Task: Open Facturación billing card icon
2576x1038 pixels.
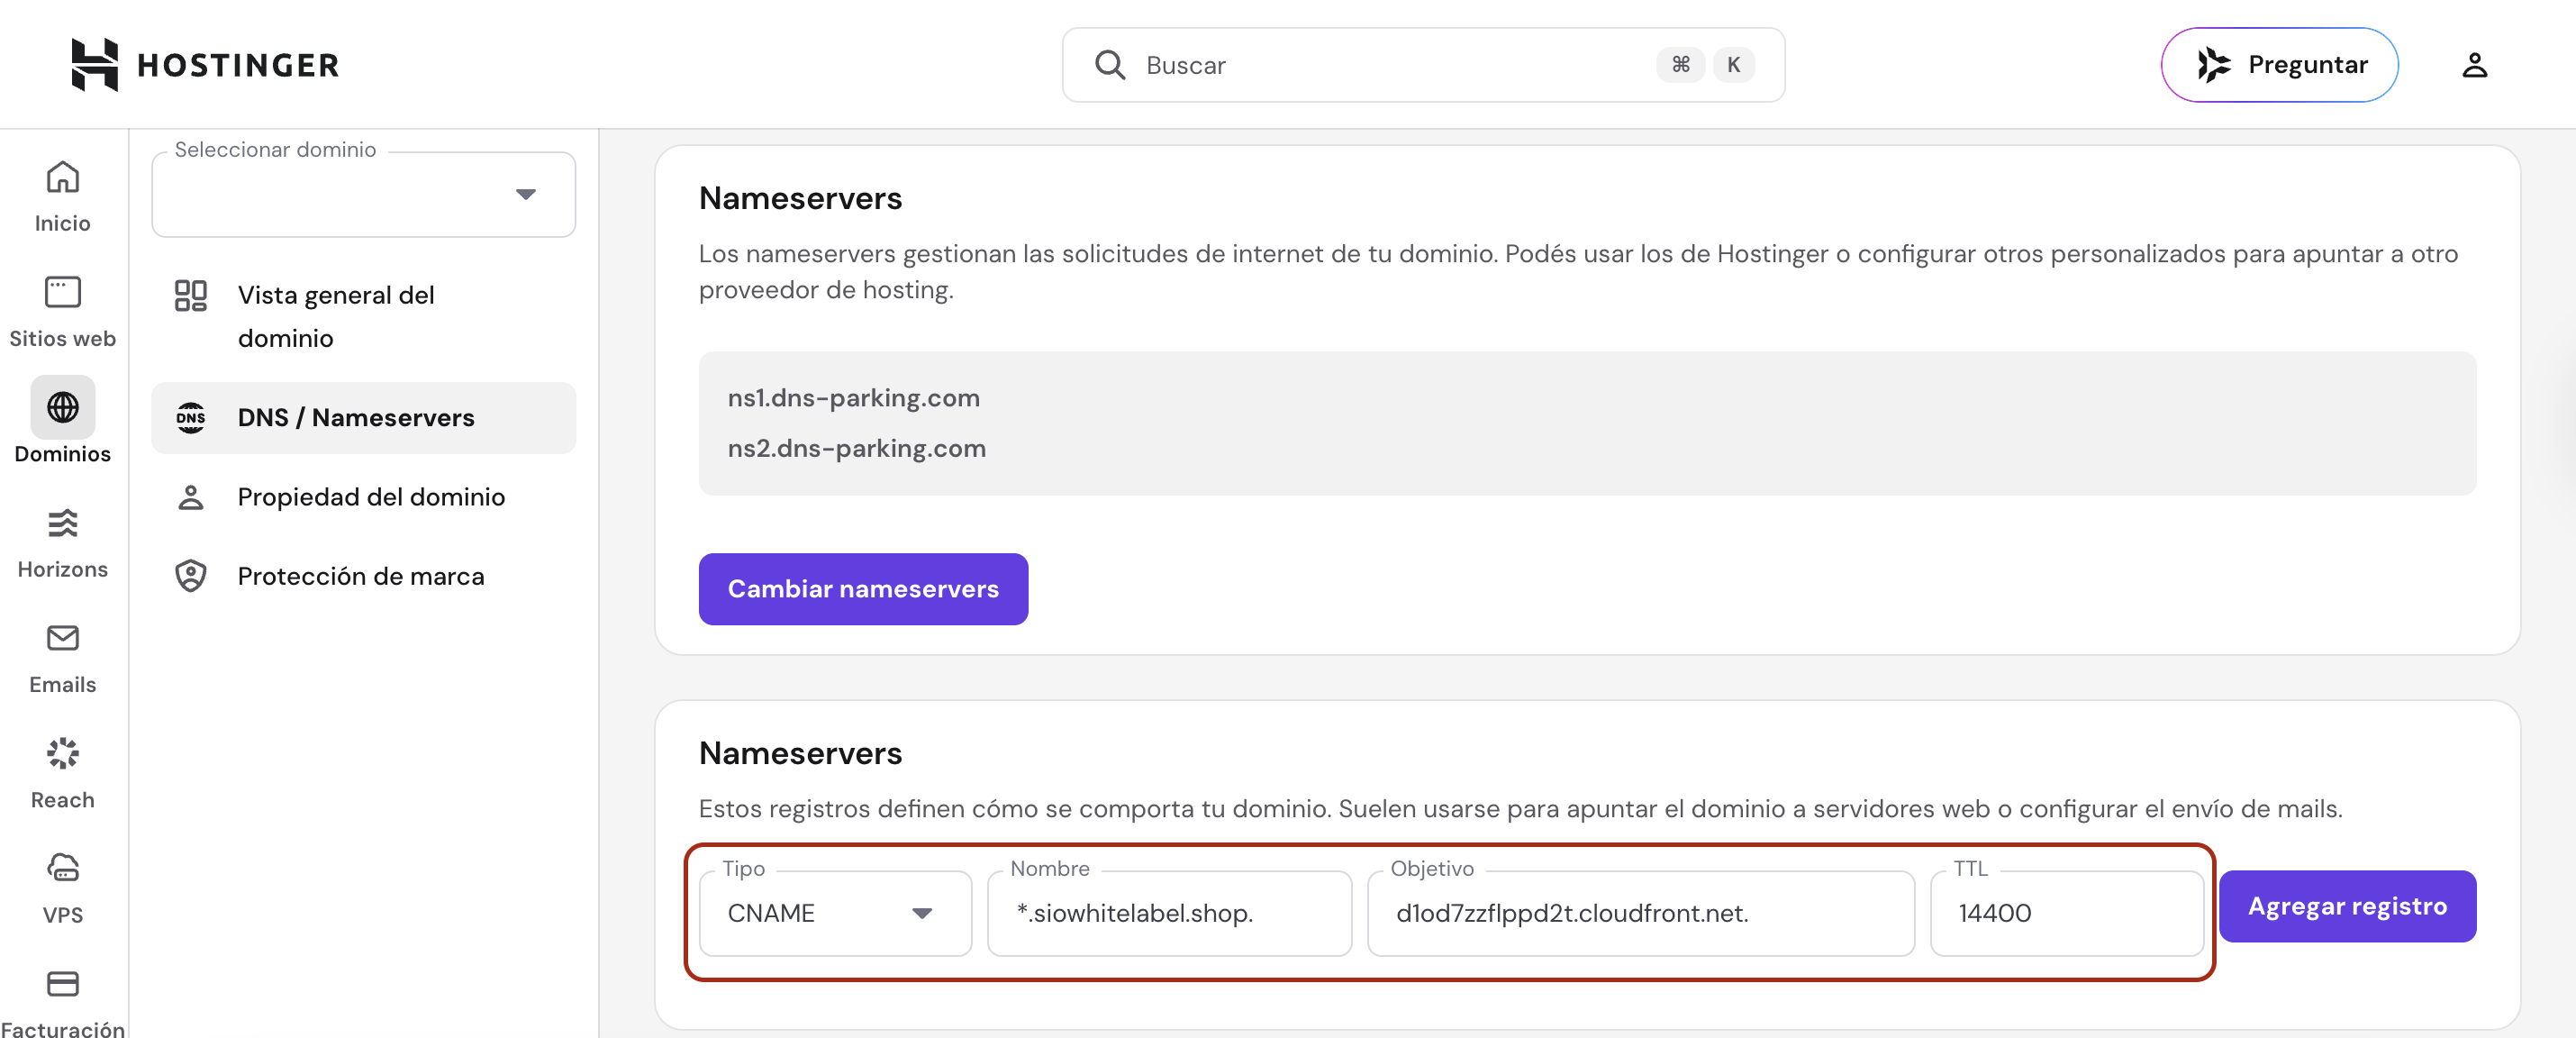Action: click(62, 985)
